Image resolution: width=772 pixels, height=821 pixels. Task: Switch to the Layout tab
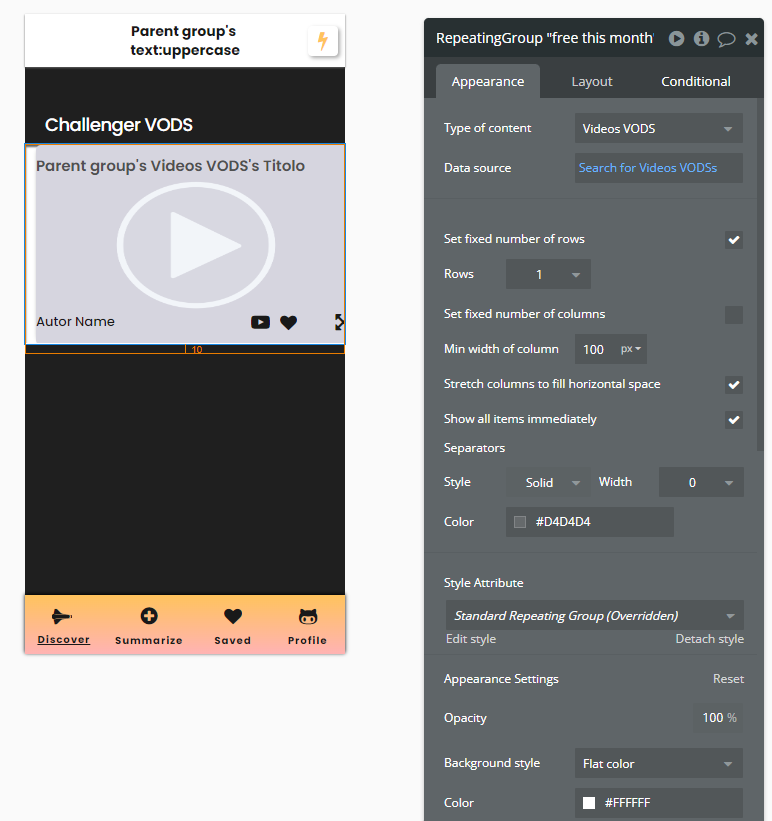coord(592,82)
